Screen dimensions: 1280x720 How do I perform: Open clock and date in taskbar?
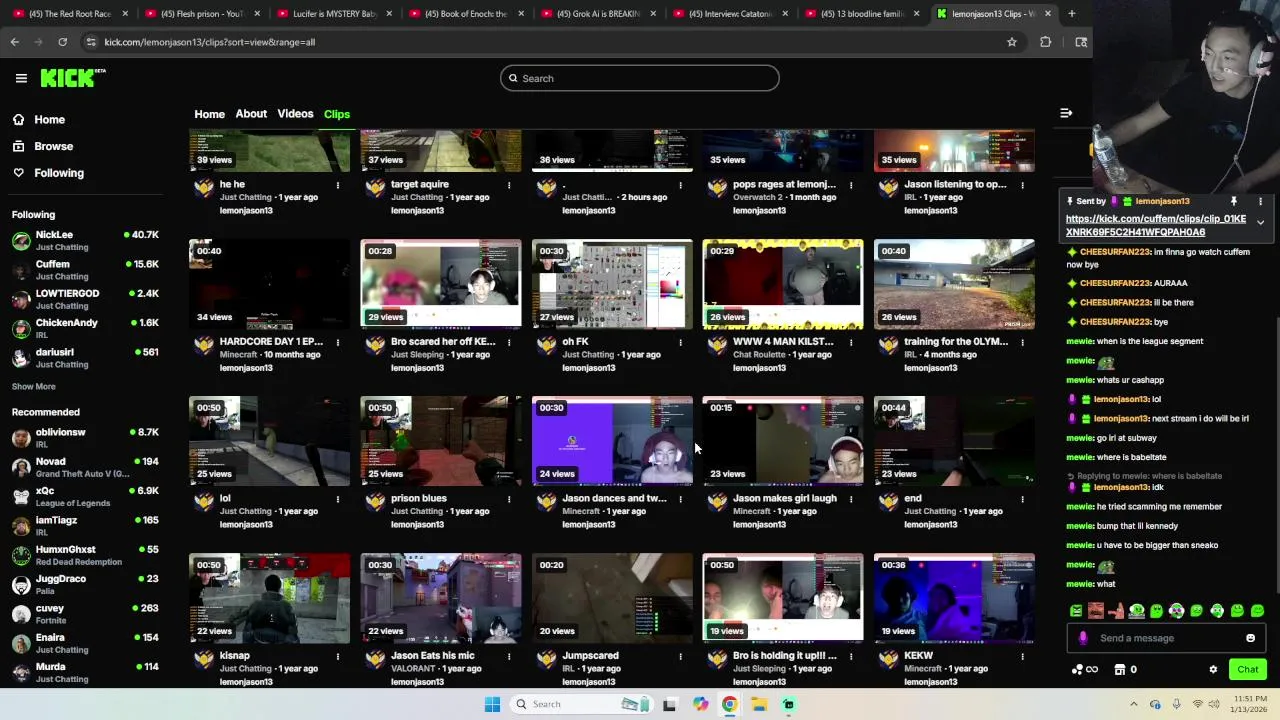click(1247, 704)
